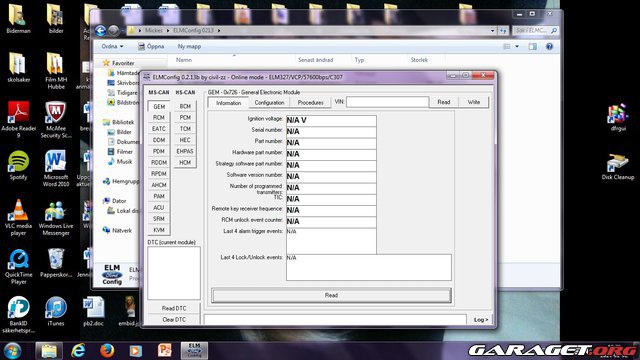Open the Windows Start button
This screenshot has height=360, width=640.
[x=13, y=351]
